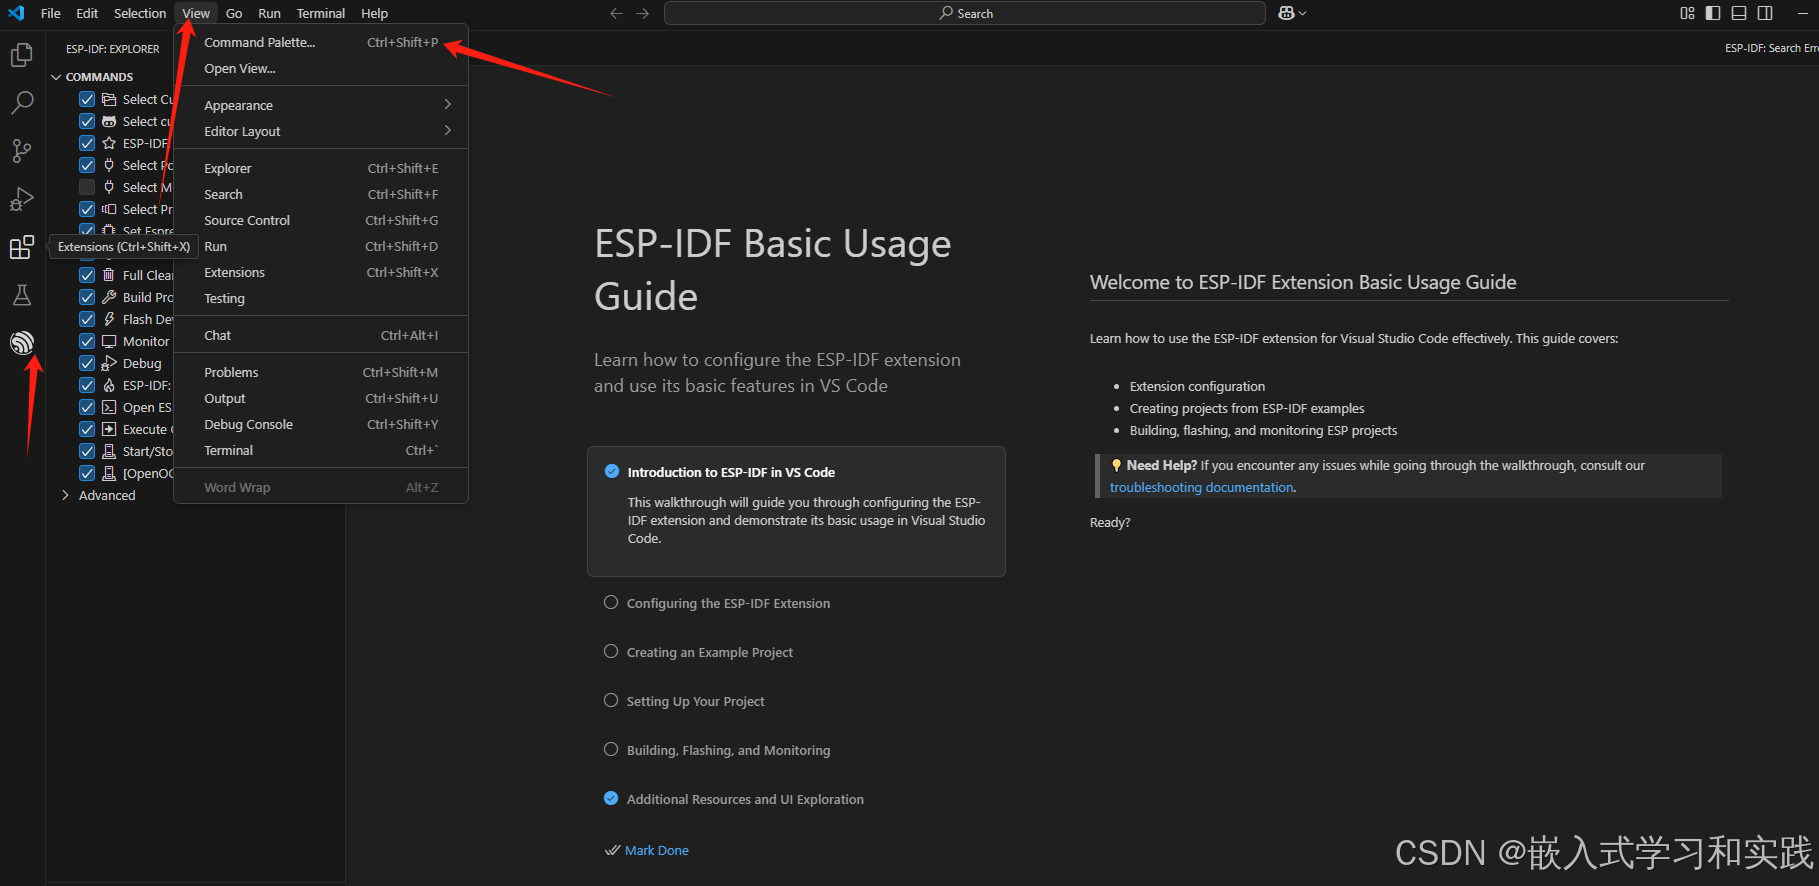Viewport: 1819px width, 886px height.
Task: Click the VS Code logo in title bar
Action: pyautogui.click(x=16, y=13)
